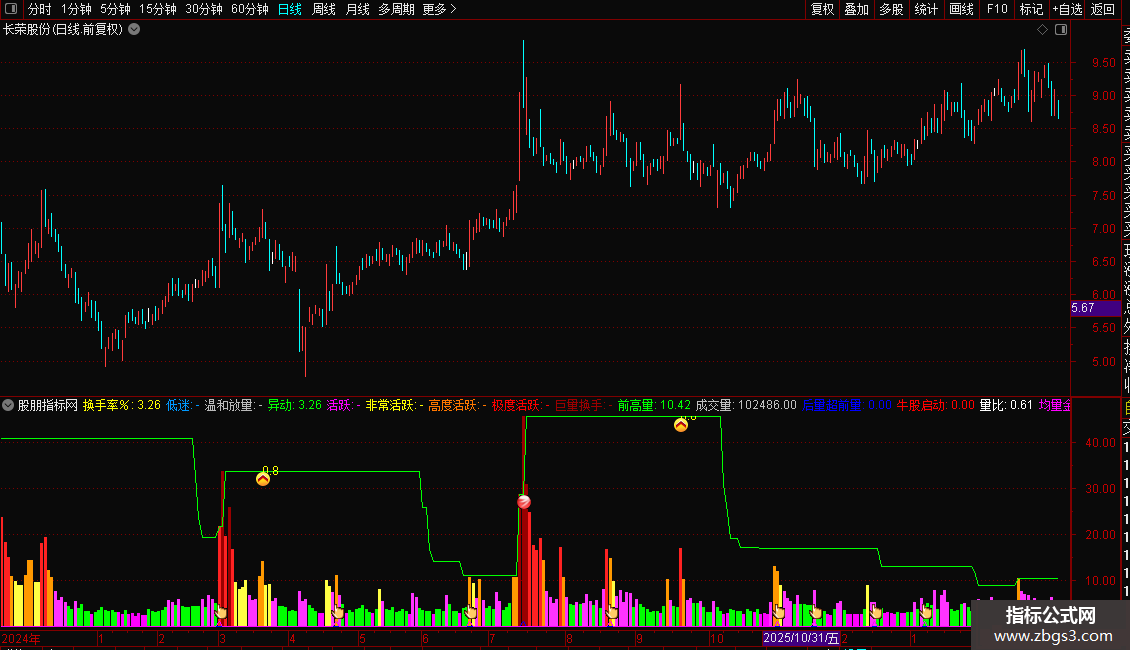
Task: Click the hand pointer marker between August and September
Action: click(x=612, y=612)
